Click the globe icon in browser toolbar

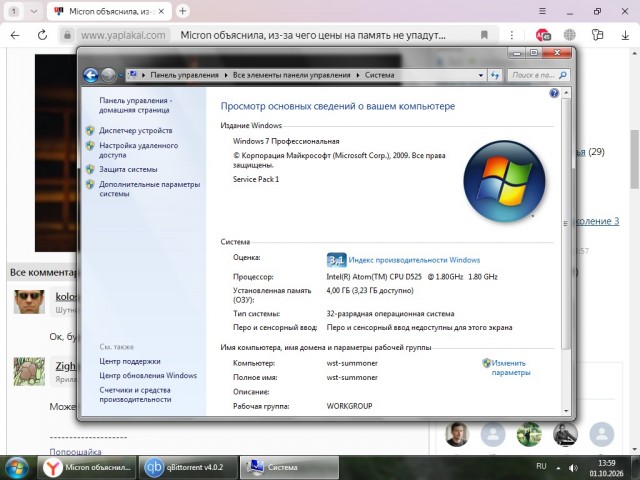tap(570, 35)
